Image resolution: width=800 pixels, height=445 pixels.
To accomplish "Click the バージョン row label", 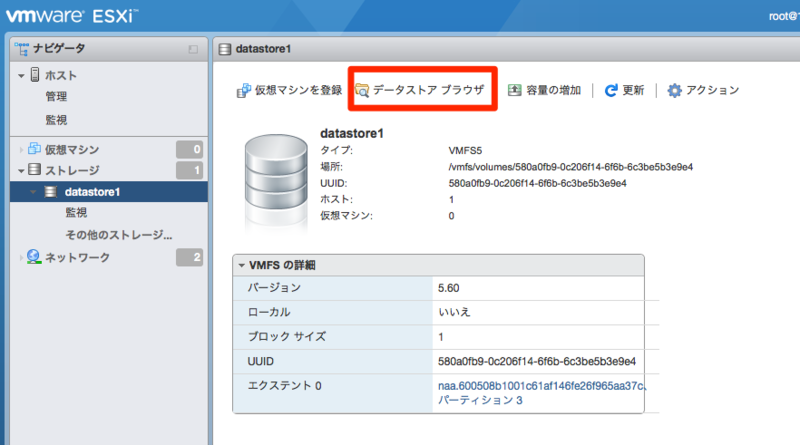I will click(274, 287).
